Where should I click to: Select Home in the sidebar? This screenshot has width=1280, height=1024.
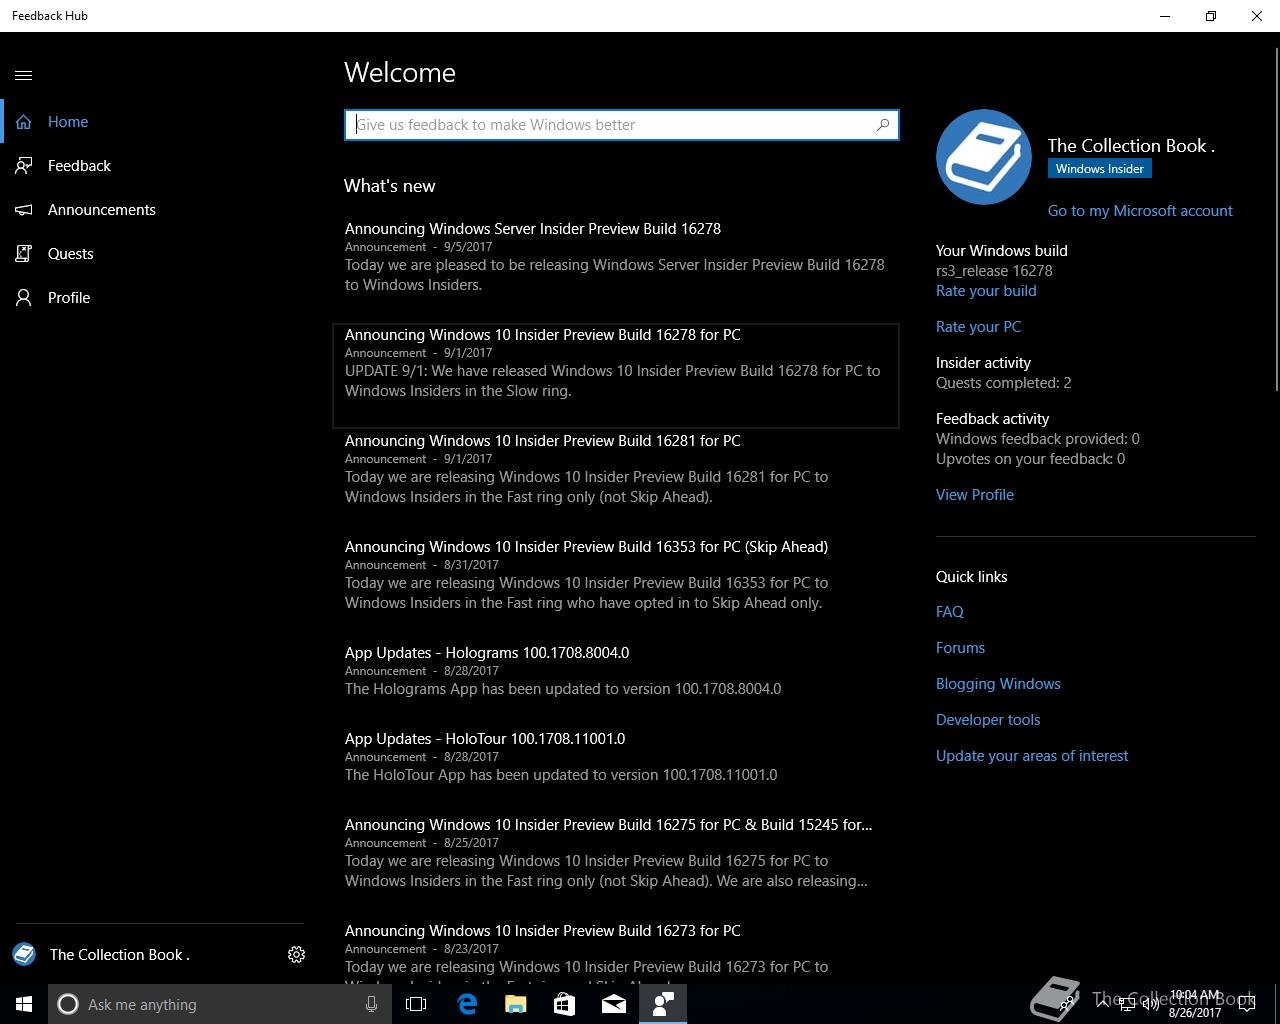click(x=160, y=122)
